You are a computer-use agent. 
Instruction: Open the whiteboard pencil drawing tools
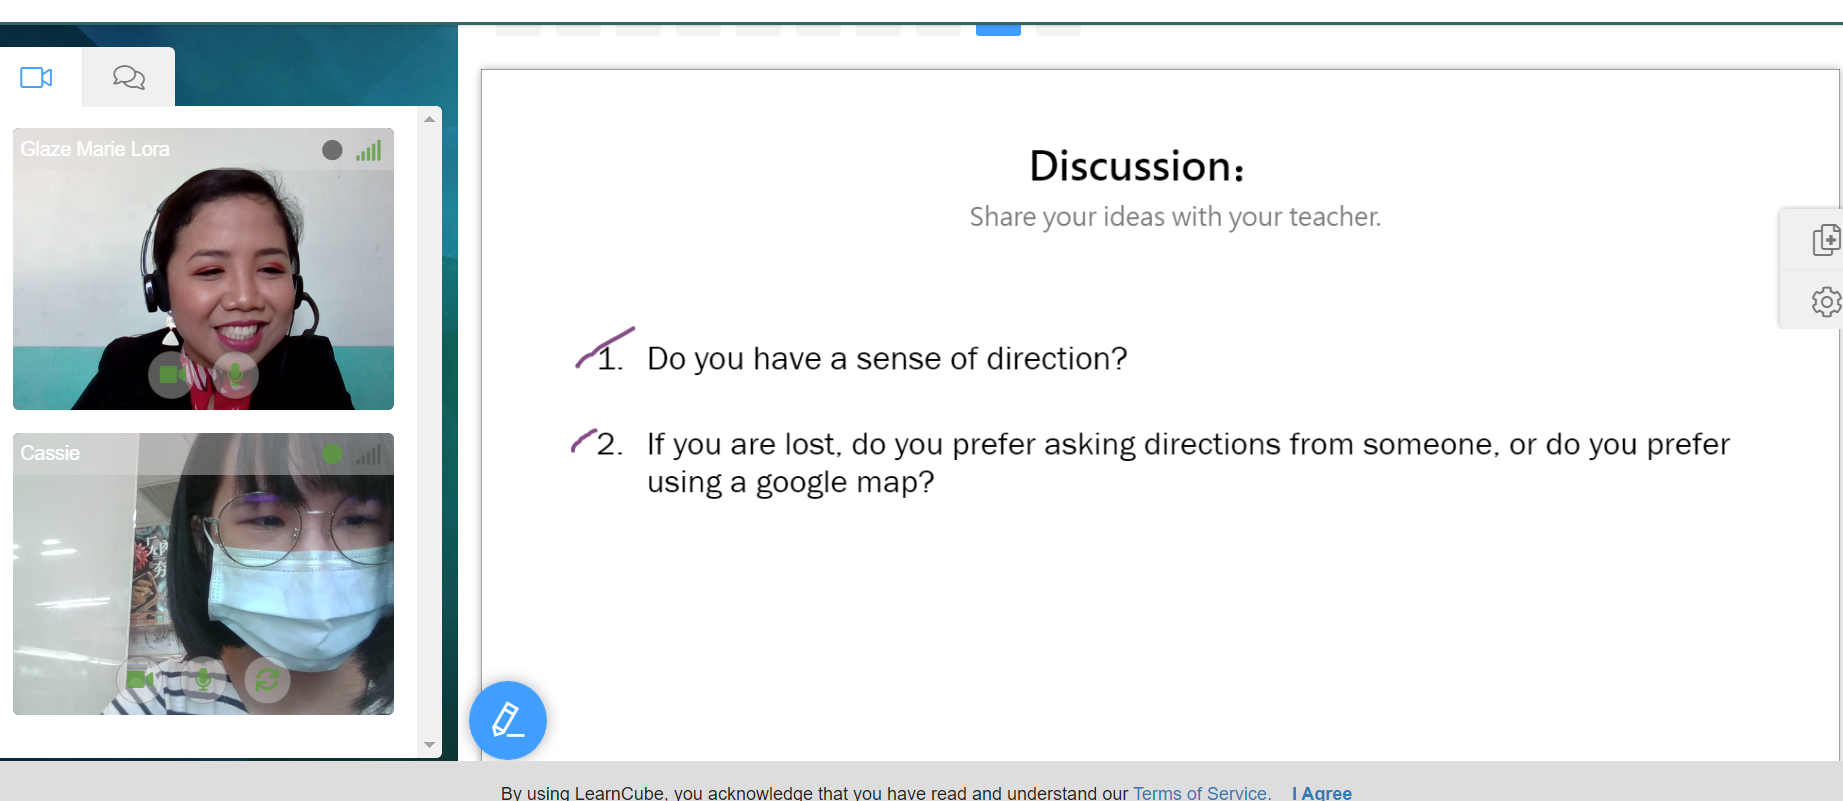508,720
